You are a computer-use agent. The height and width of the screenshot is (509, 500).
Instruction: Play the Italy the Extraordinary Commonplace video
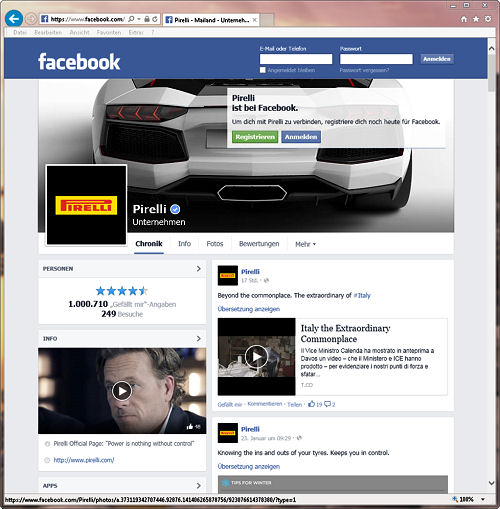tap(256, 356)
